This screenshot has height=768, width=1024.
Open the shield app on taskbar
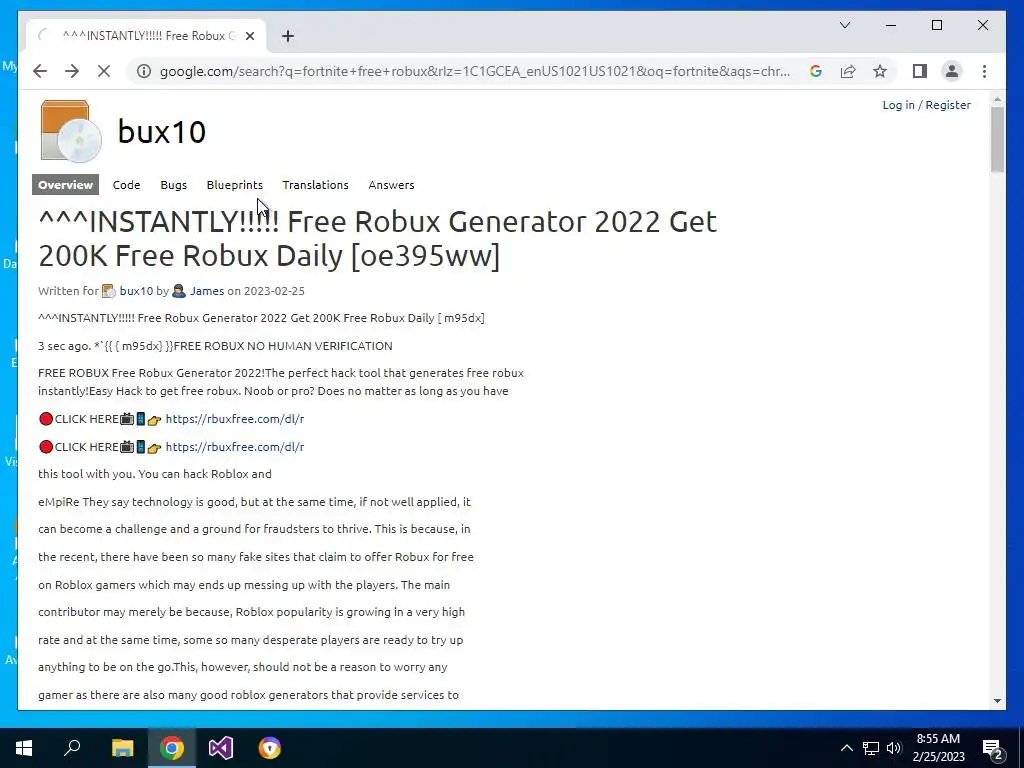(270, 748)
